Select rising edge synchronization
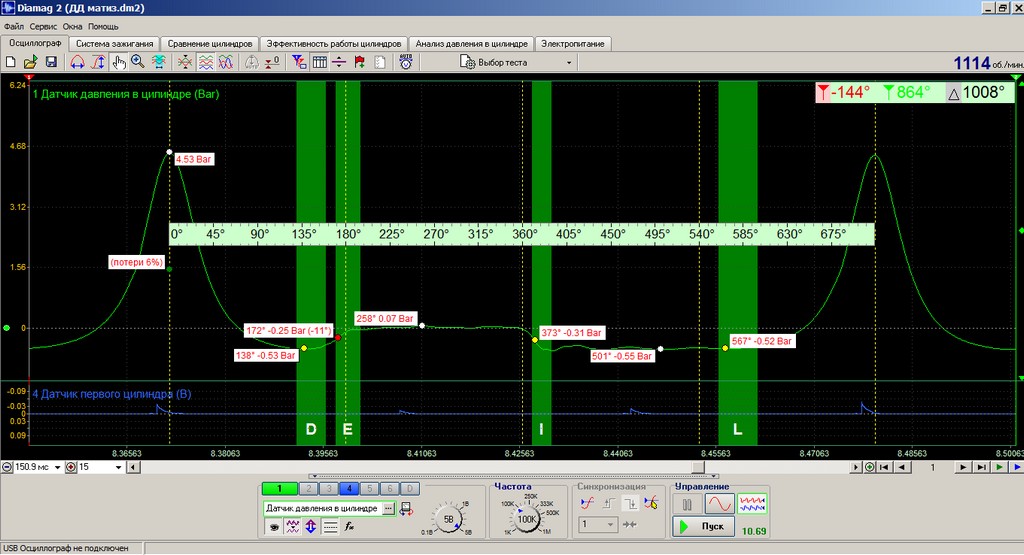The image size is (1024, 555). pyautogui.click(x=609, y=503)
